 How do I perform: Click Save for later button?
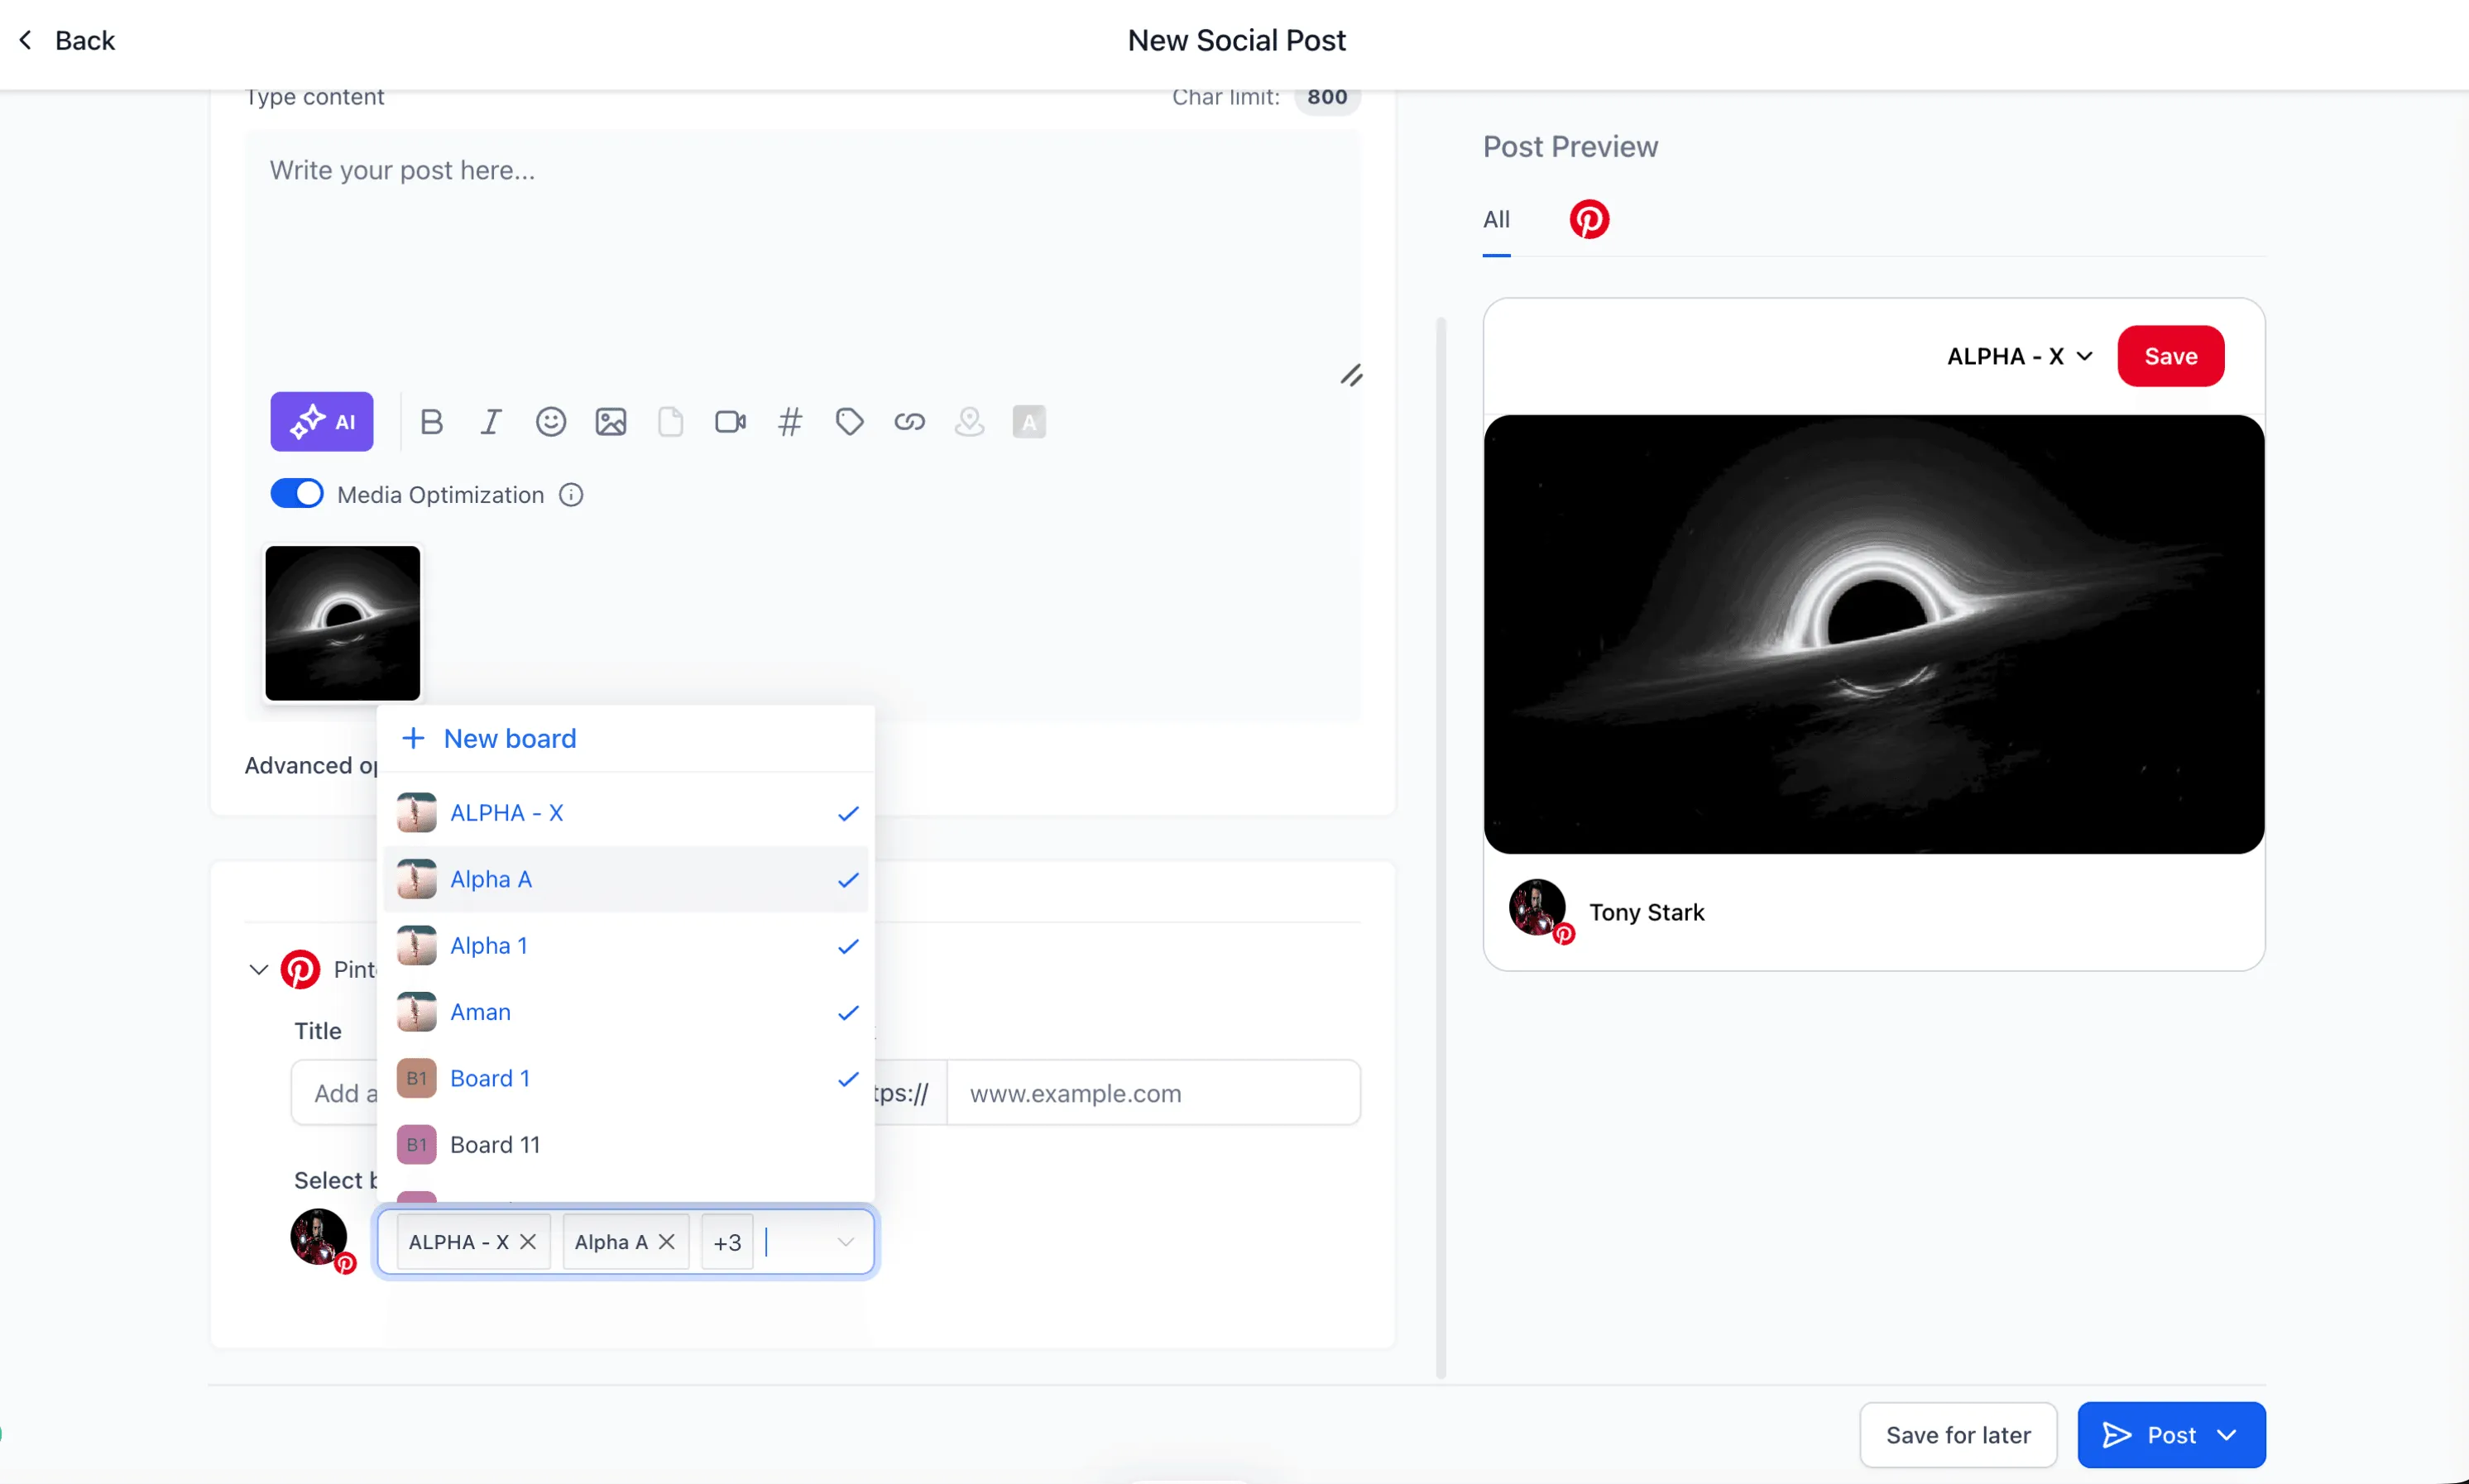[x=1958, y=1435]
